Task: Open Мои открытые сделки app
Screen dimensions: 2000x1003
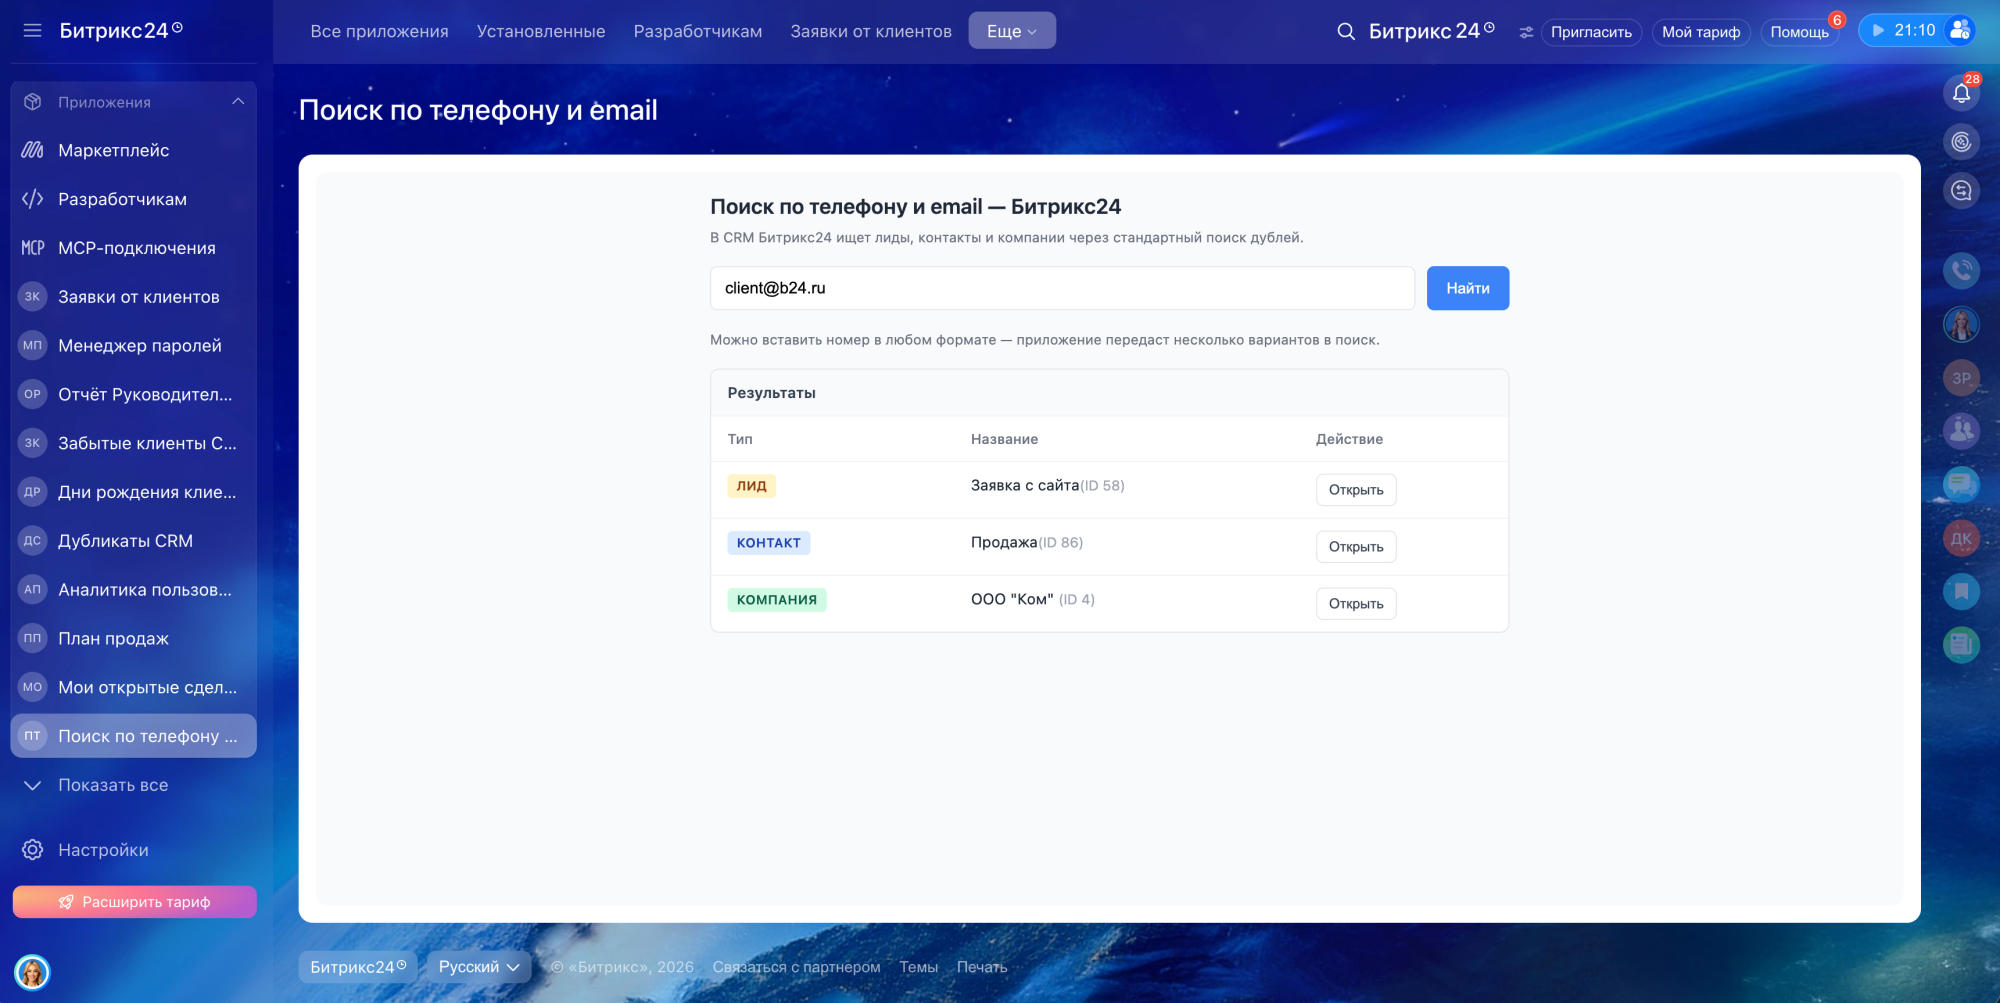Action: pos(133,687)
